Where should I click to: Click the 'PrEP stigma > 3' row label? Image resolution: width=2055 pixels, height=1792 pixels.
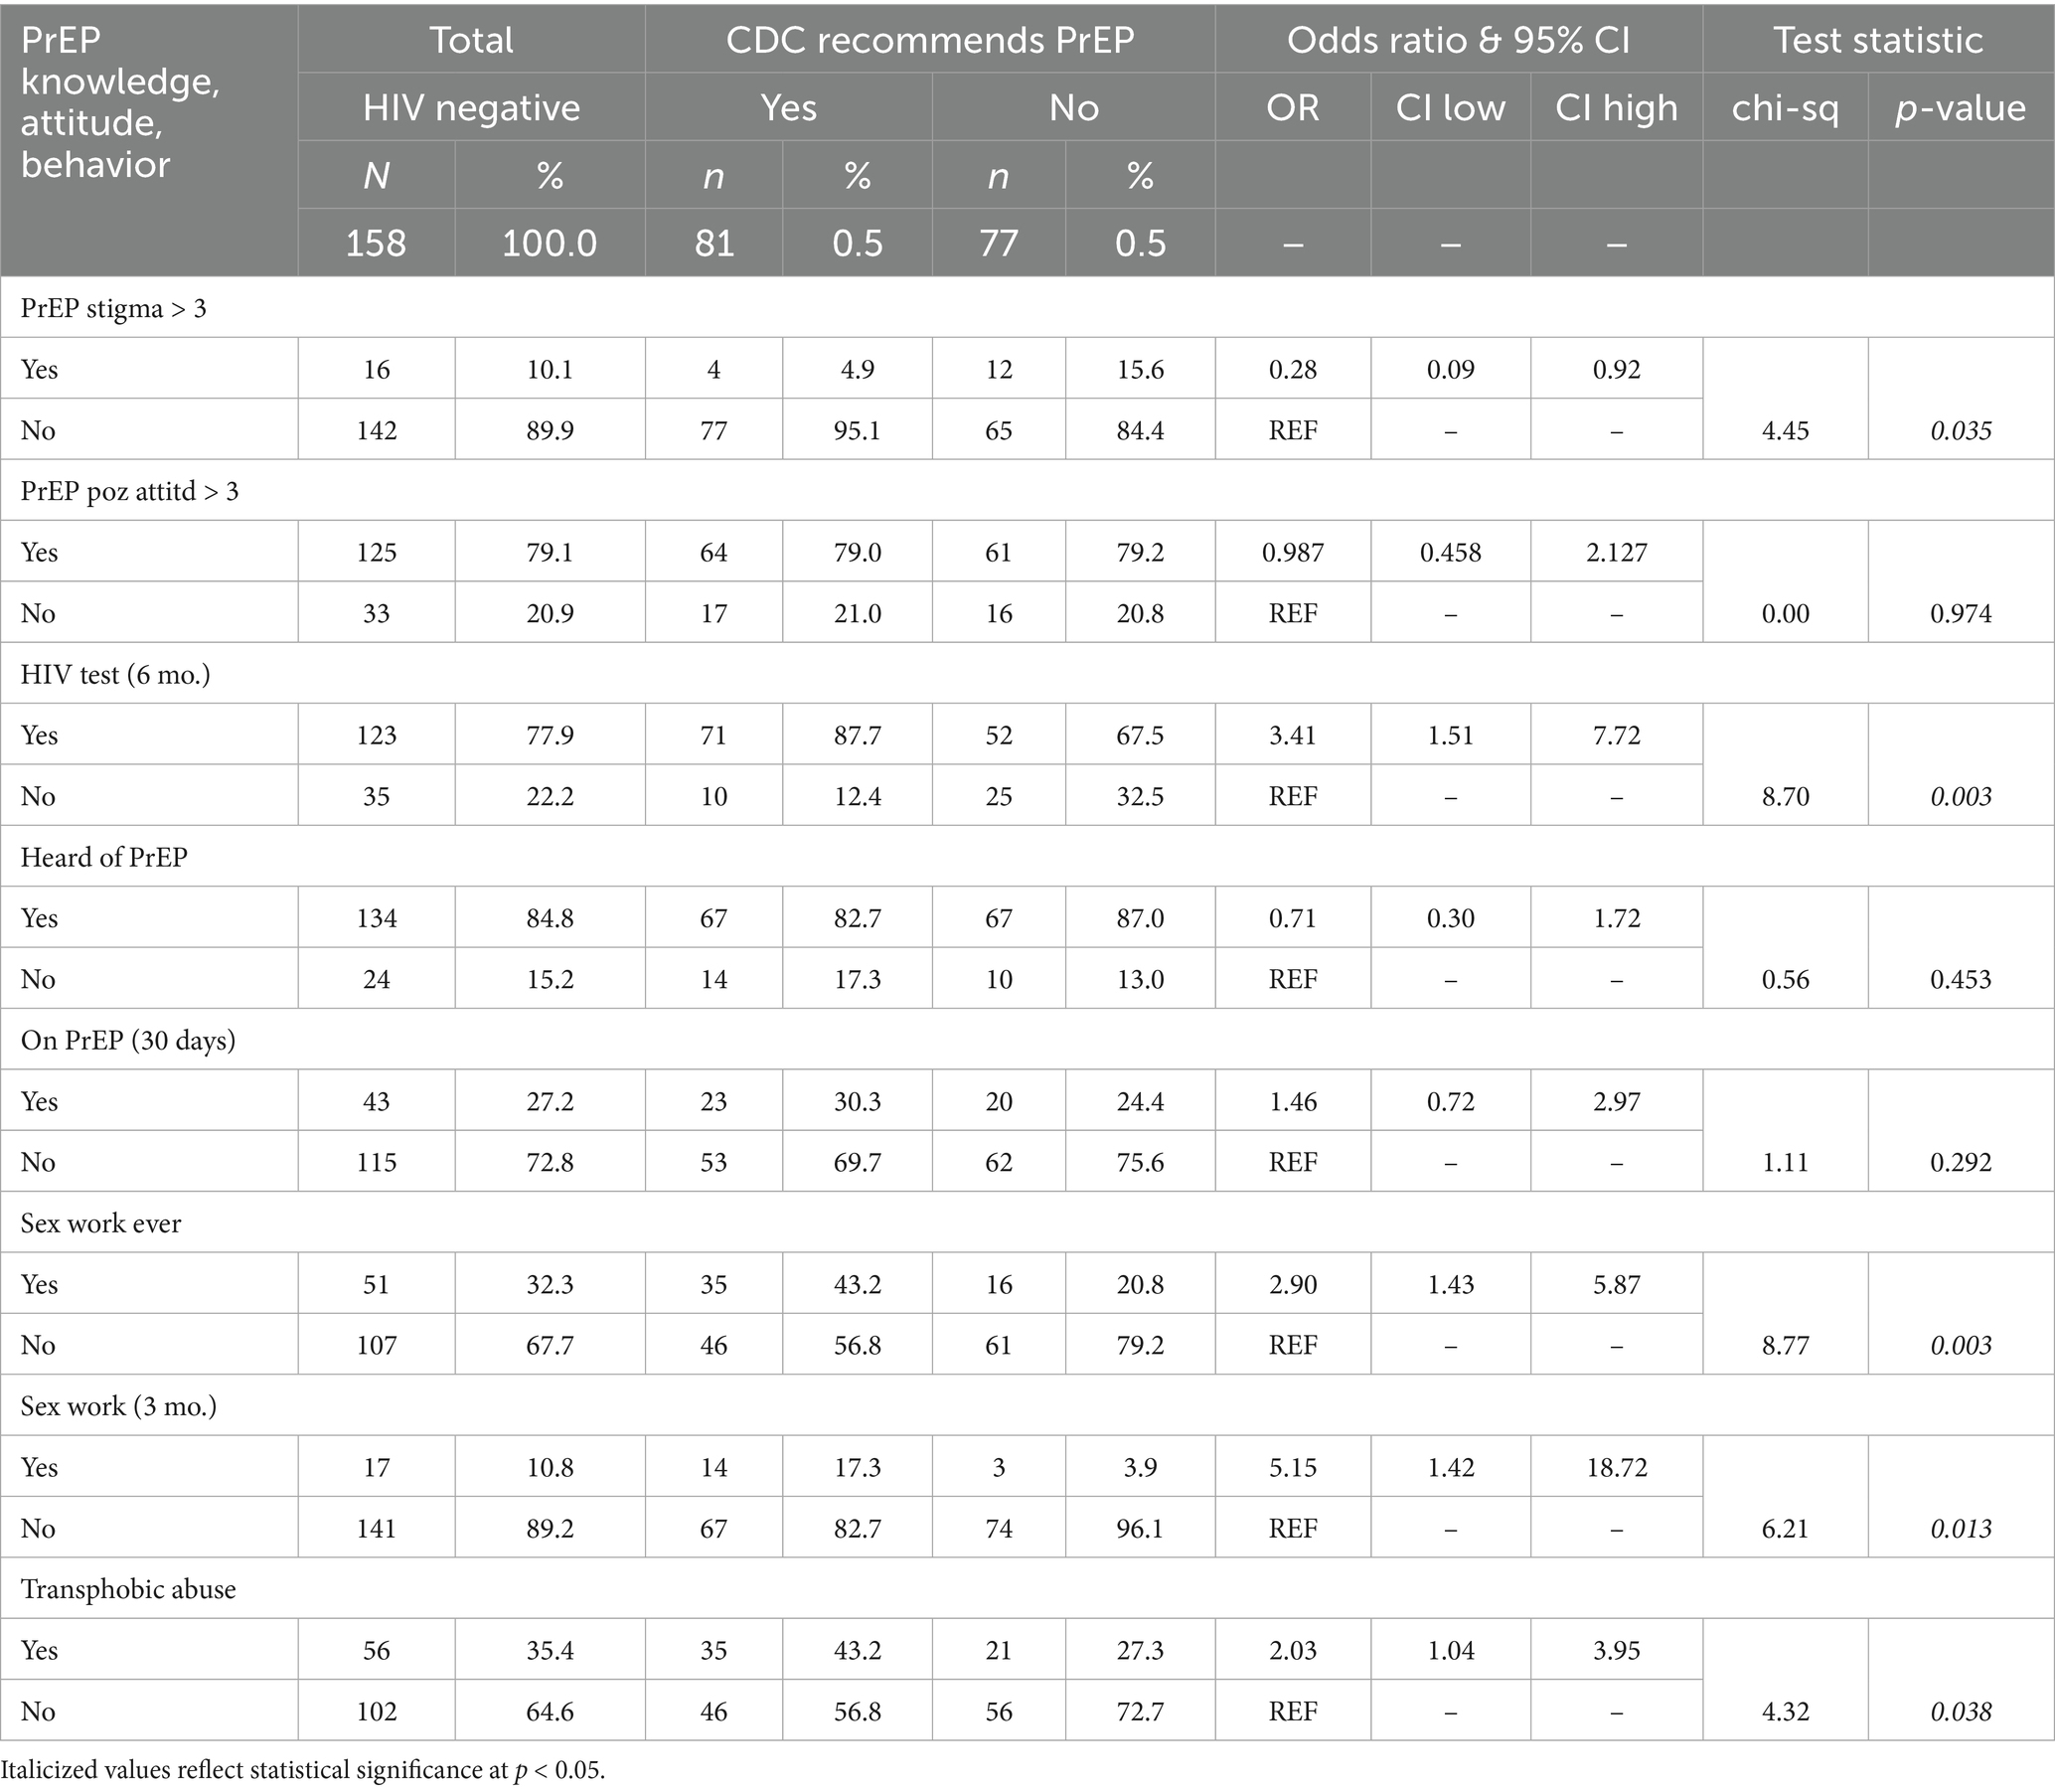point(113,308)
